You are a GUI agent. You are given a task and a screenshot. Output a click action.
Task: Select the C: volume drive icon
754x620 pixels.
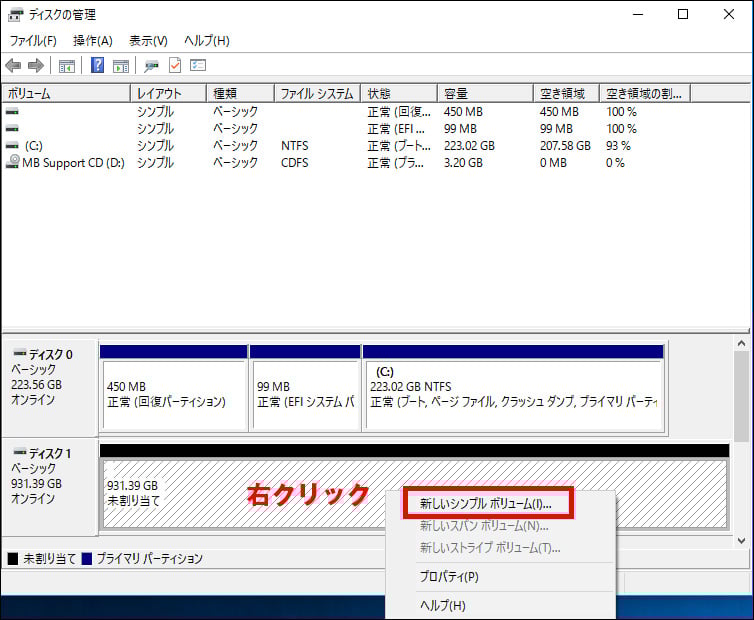tap(12, 146)
